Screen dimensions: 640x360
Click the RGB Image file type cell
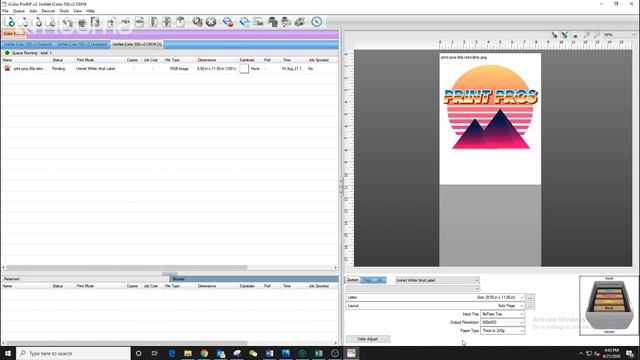tap(179, 69)
